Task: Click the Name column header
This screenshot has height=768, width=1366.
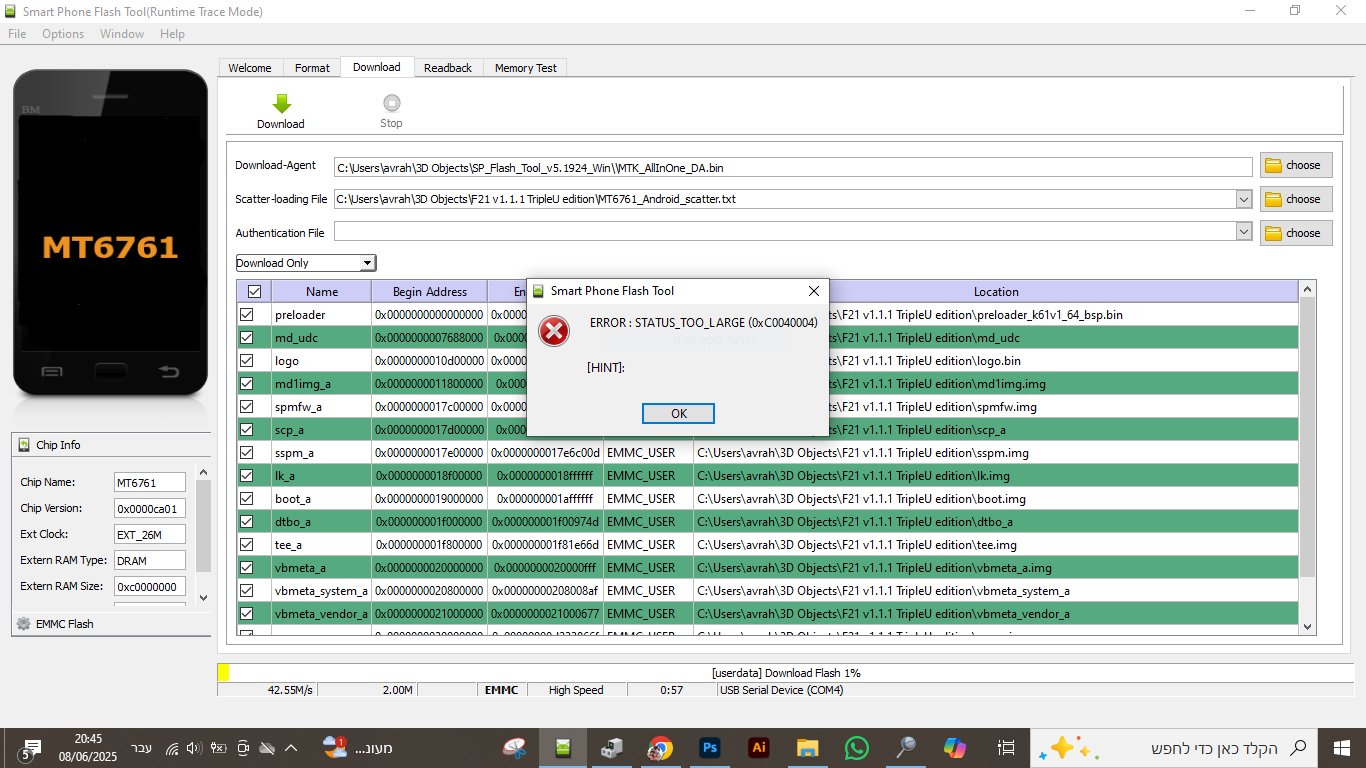Action: (322, 292)
